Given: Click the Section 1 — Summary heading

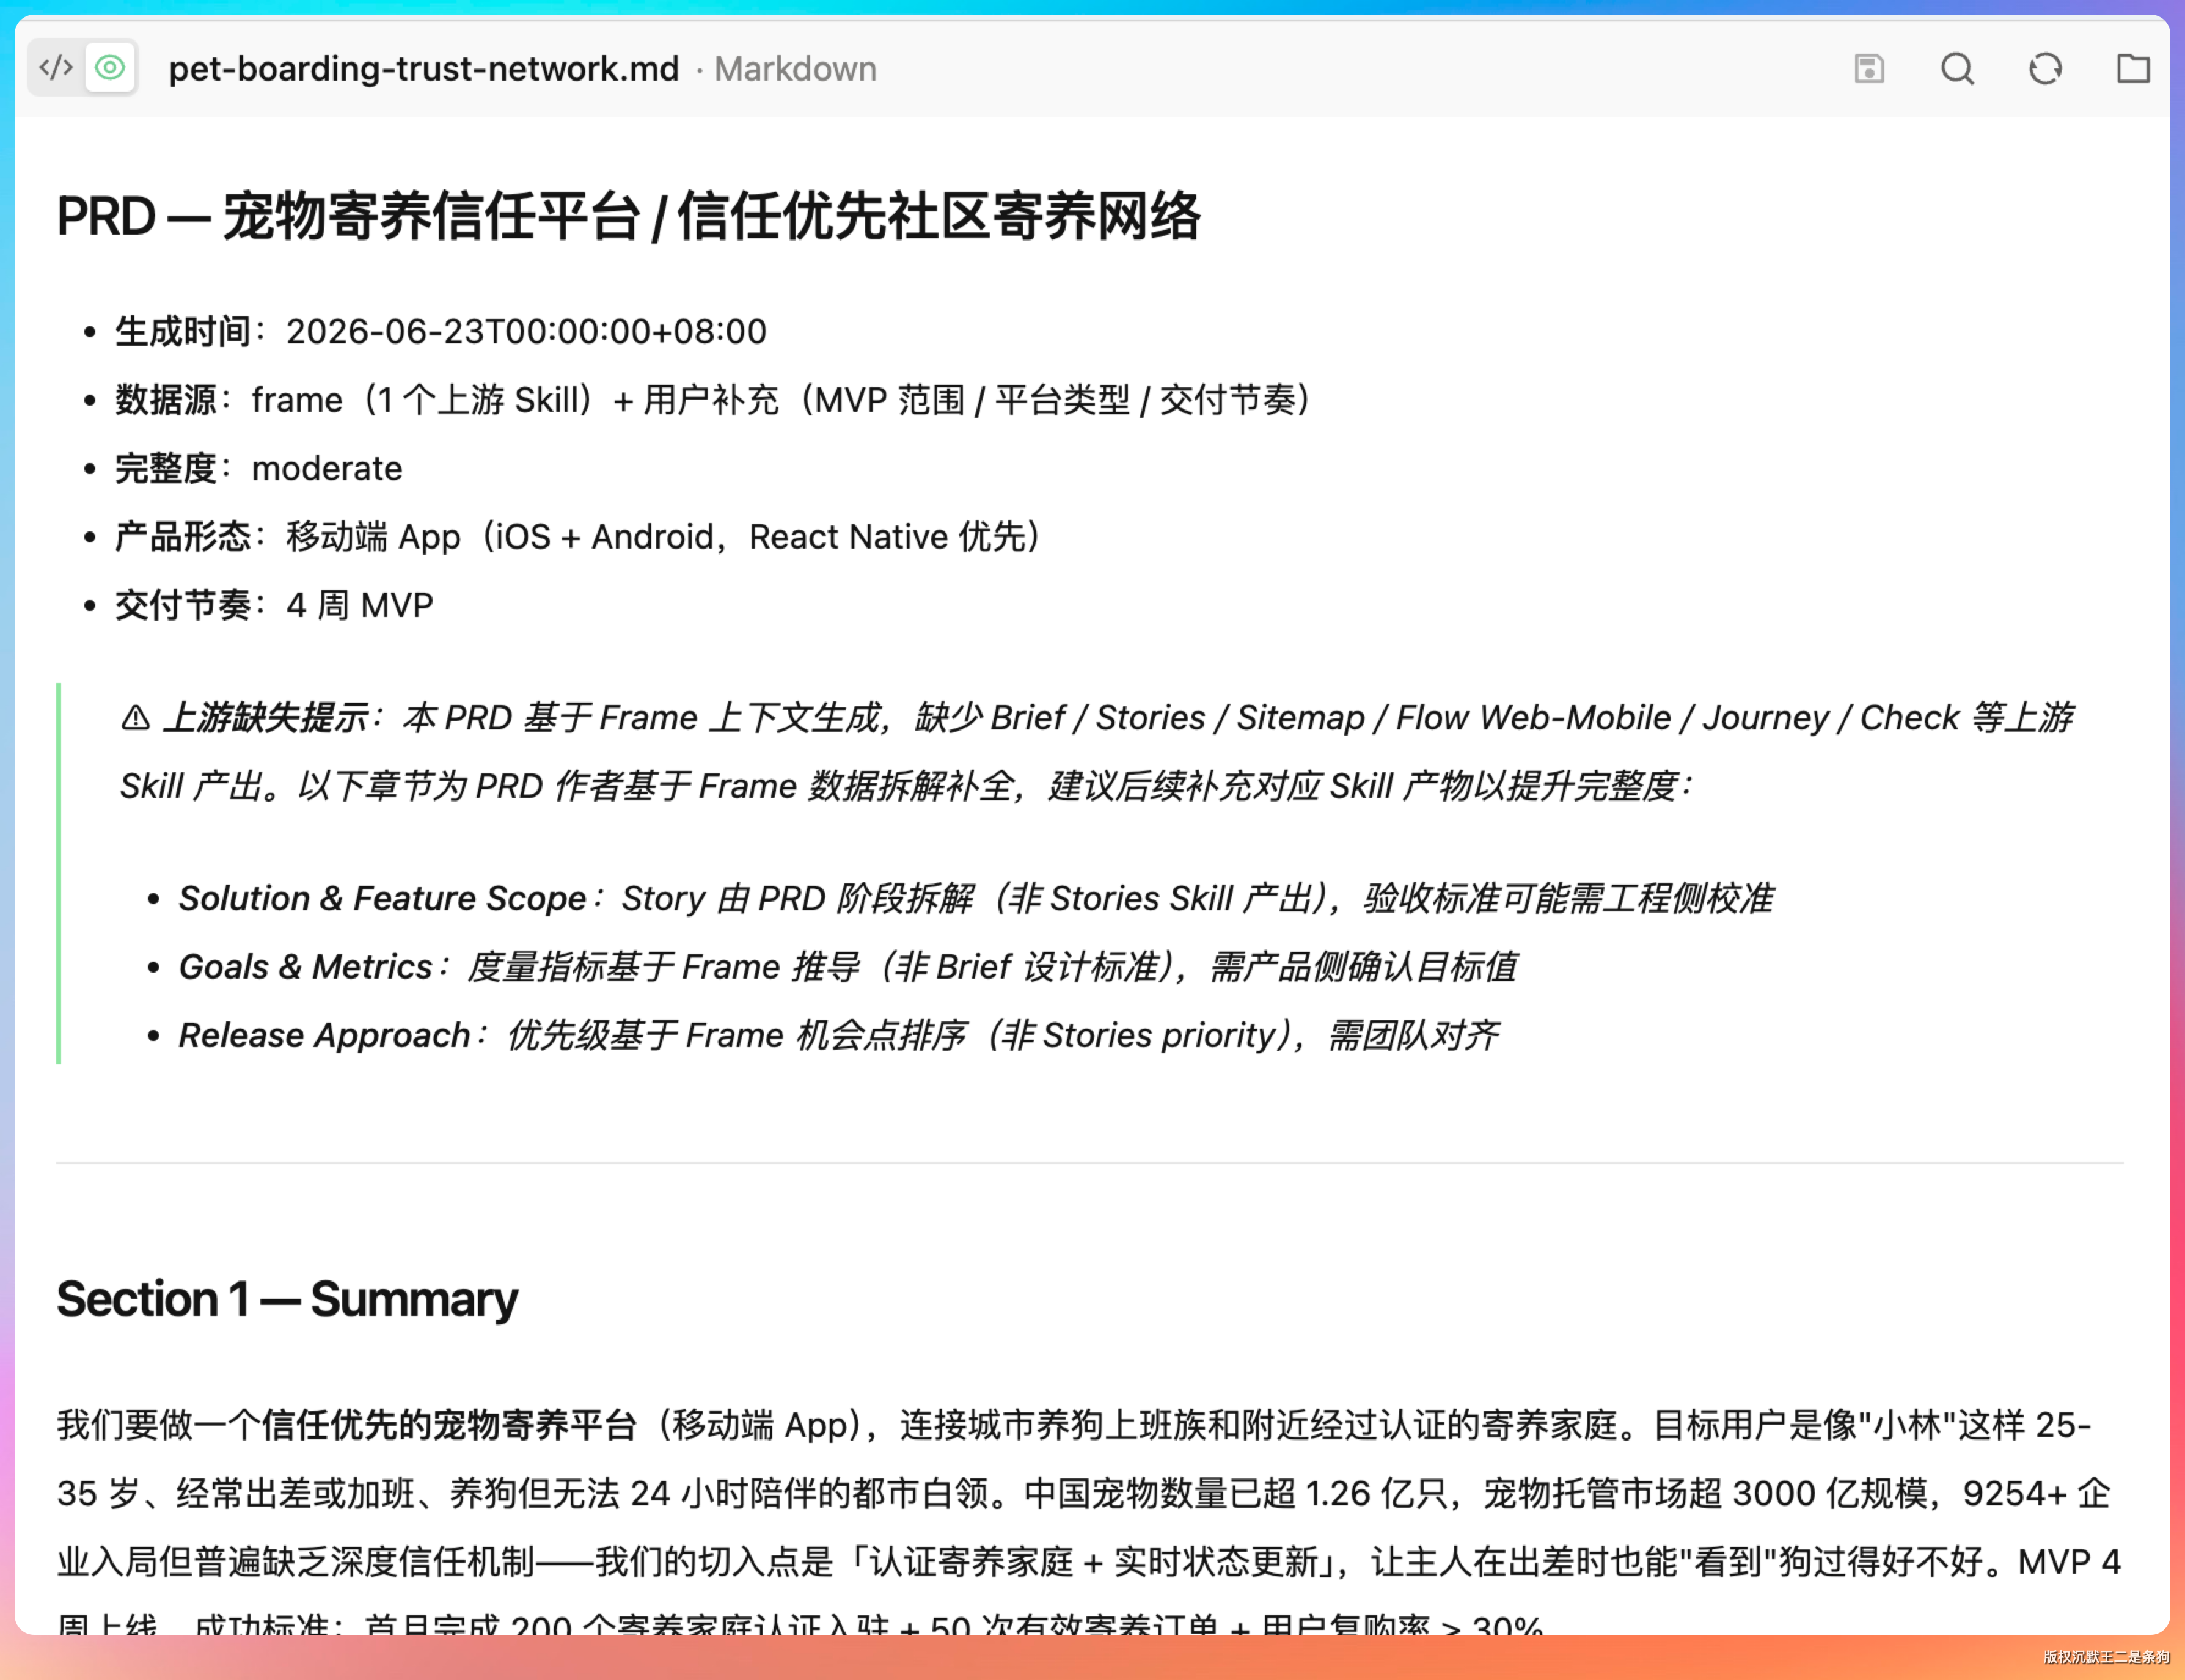Looking at the screenshot, I should pos(287,1299).
